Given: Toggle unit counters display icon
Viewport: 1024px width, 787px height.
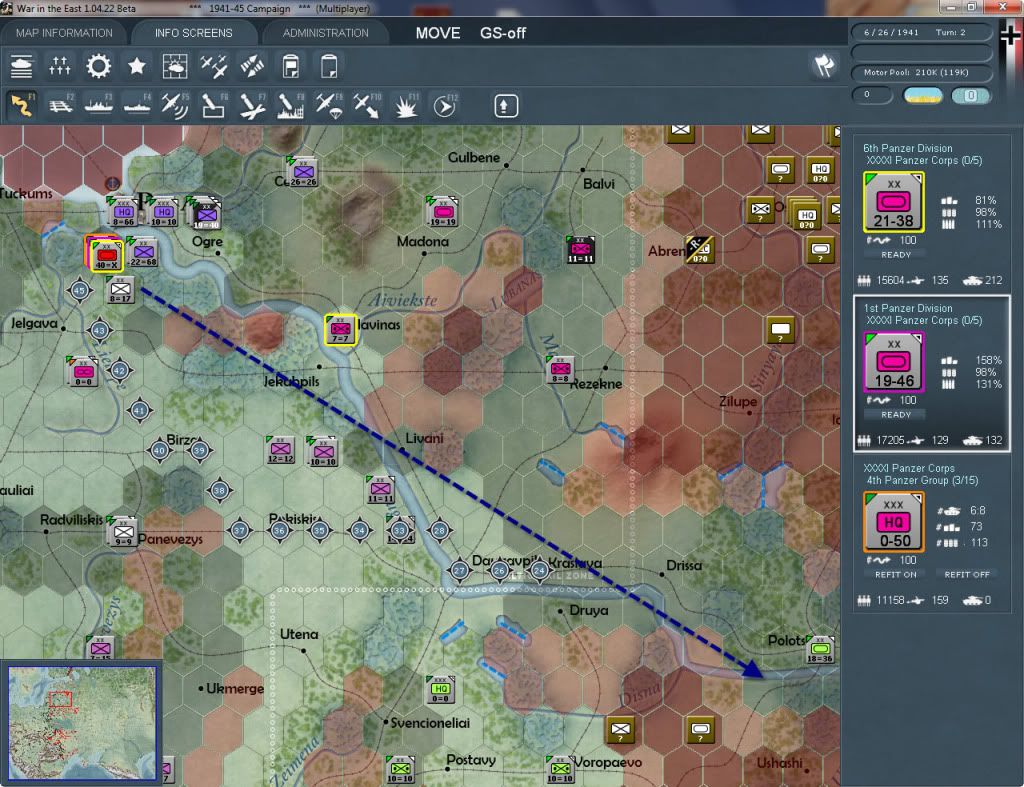Looking at the screenshot, I should tap(22, 66).
